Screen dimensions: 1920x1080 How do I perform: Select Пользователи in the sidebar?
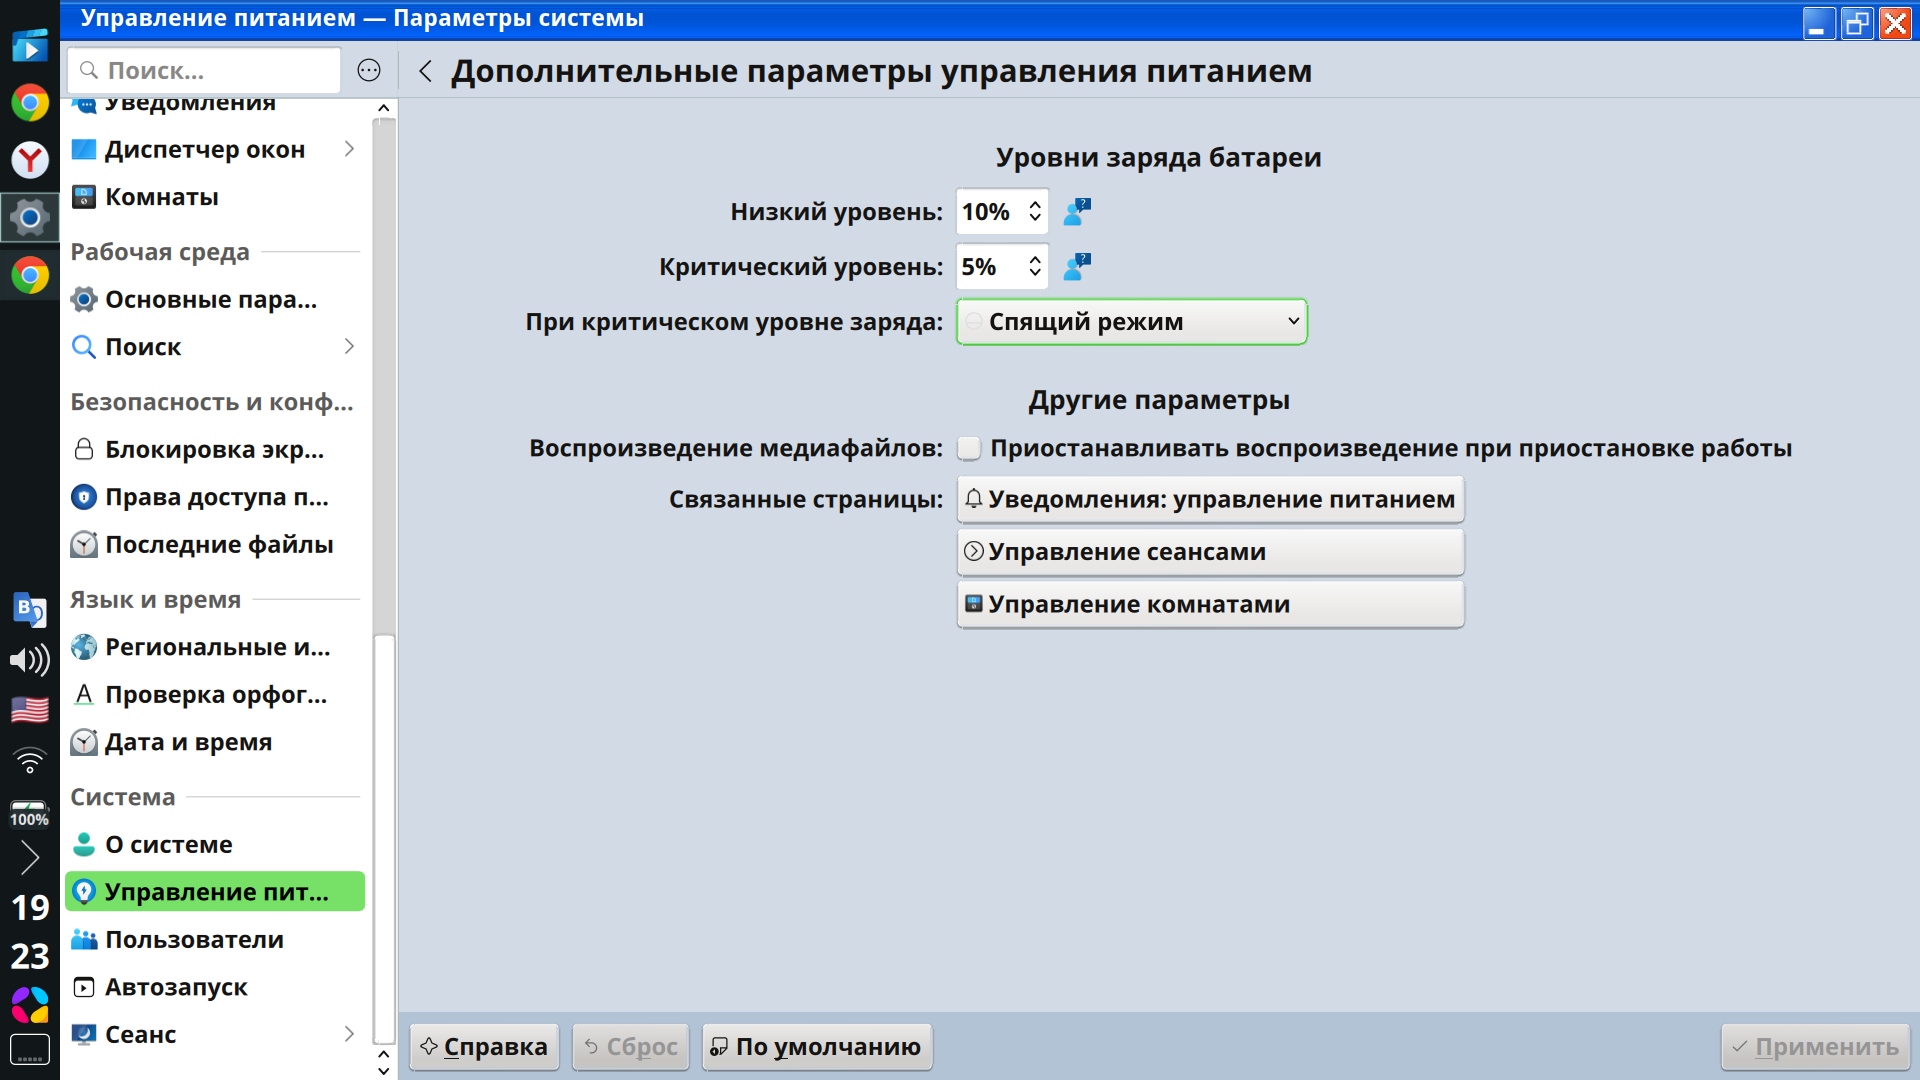tap(195, 940)
